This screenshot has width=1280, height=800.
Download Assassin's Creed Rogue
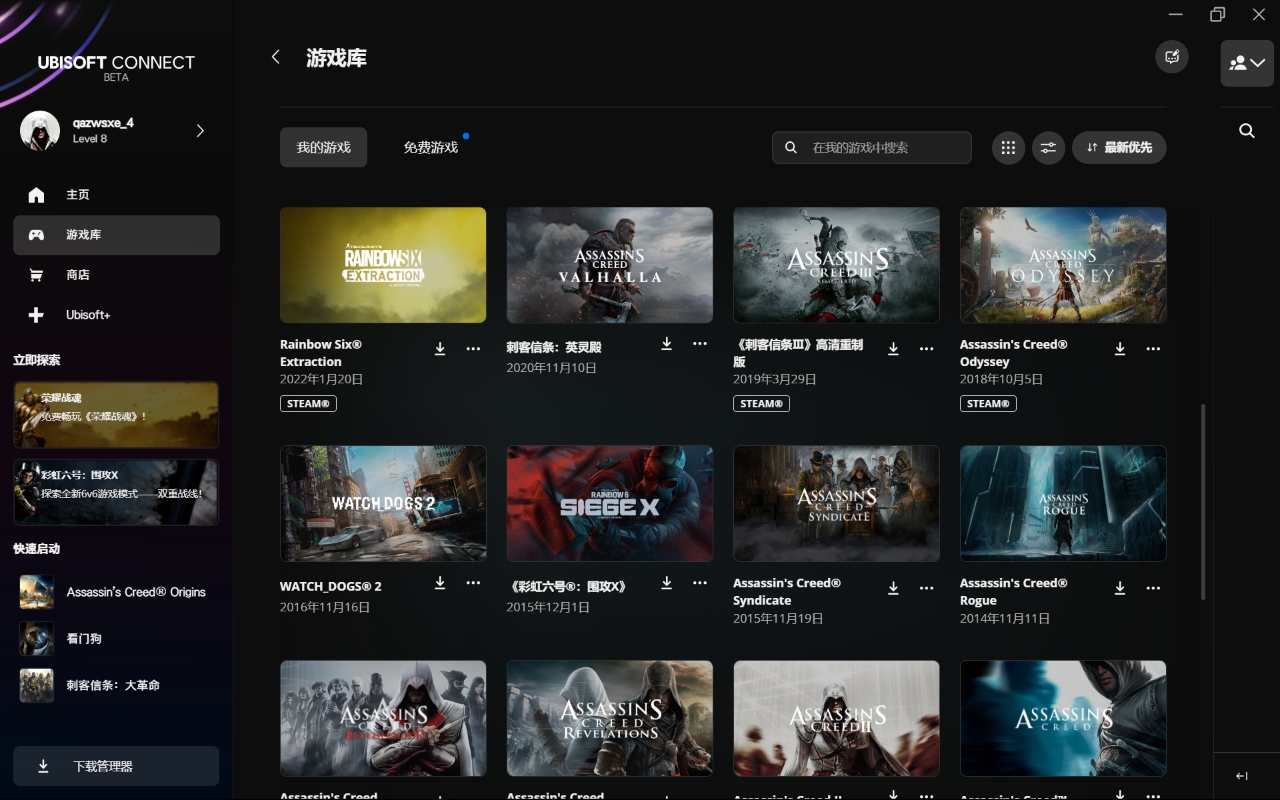click(x=1120, y=588)
